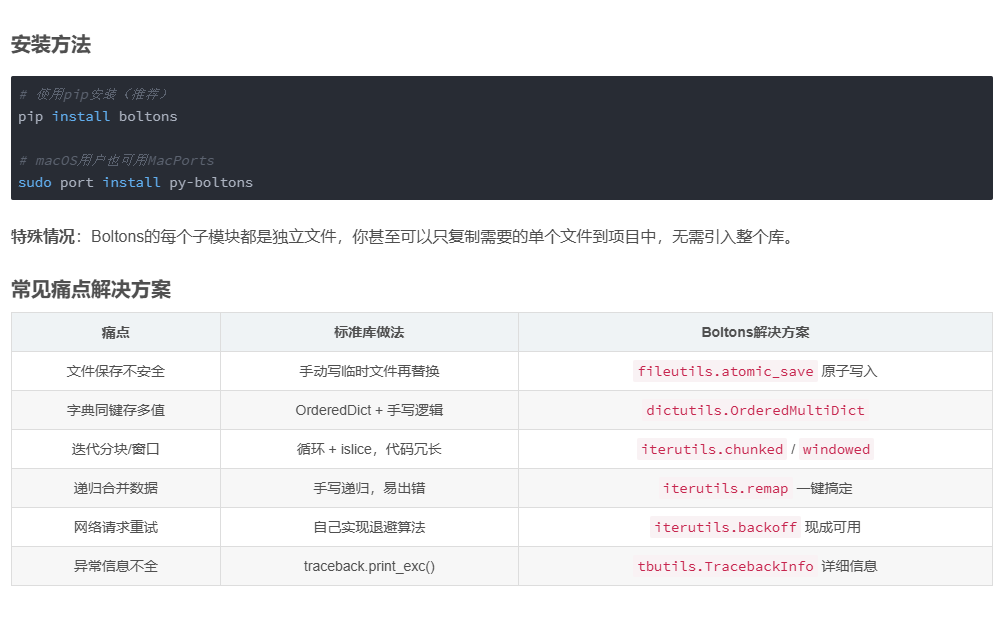The image size is (1008, 619).
Task: Click the cell 文件保存不安全
Action: (116, 372)
